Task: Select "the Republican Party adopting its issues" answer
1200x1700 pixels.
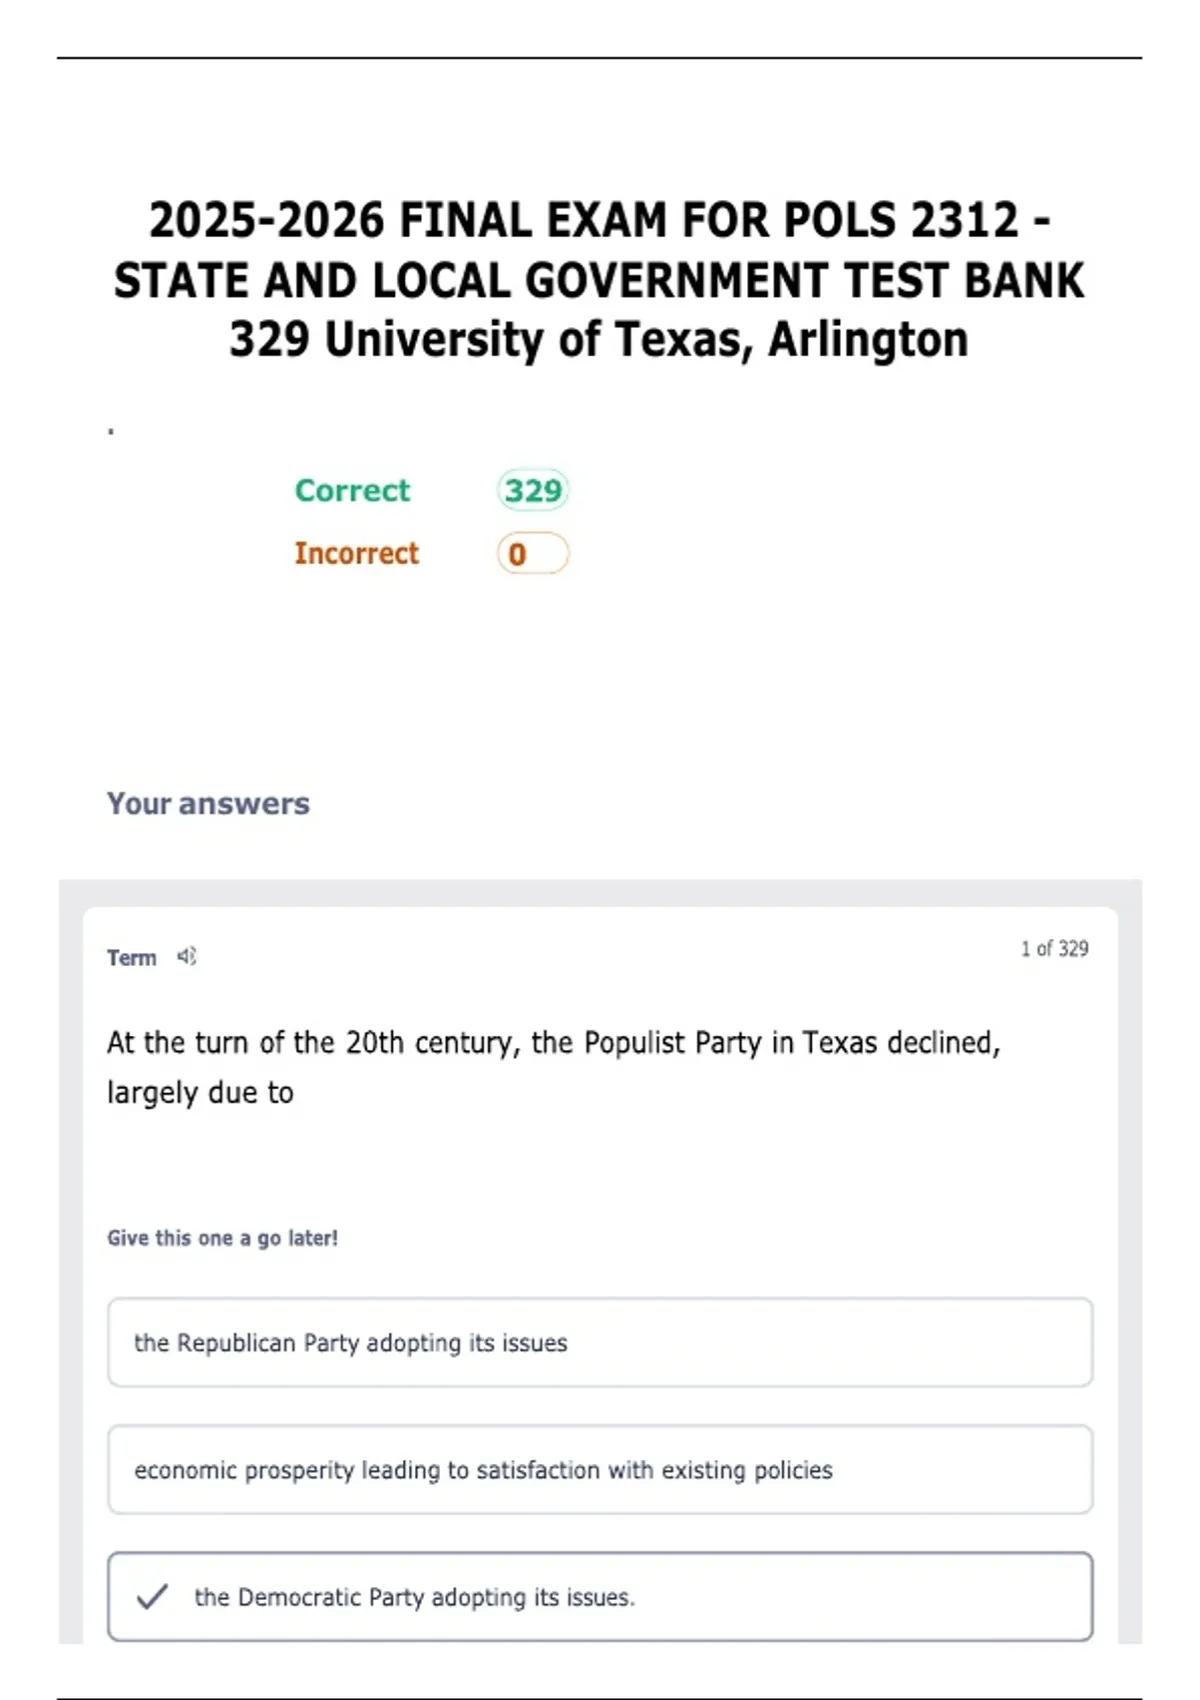Action: coord(600,1342)
